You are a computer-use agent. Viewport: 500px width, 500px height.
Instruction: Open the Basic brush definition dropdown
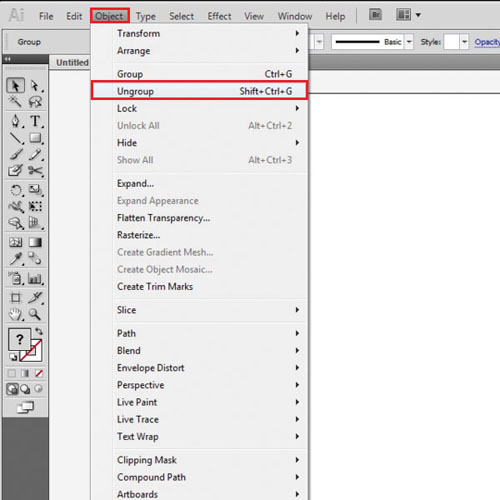tap(409, 42)
